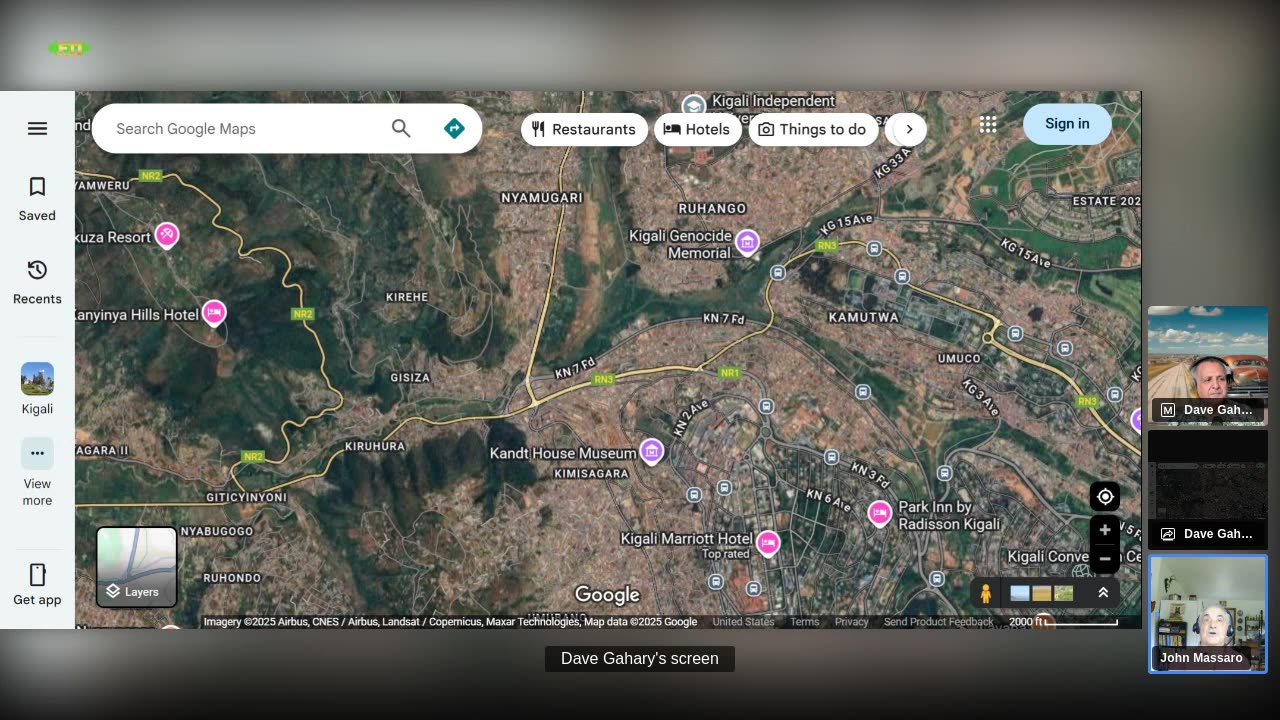Click the green logo at top left
This screenshot has height=720, width=1280.
pos(69,48)
